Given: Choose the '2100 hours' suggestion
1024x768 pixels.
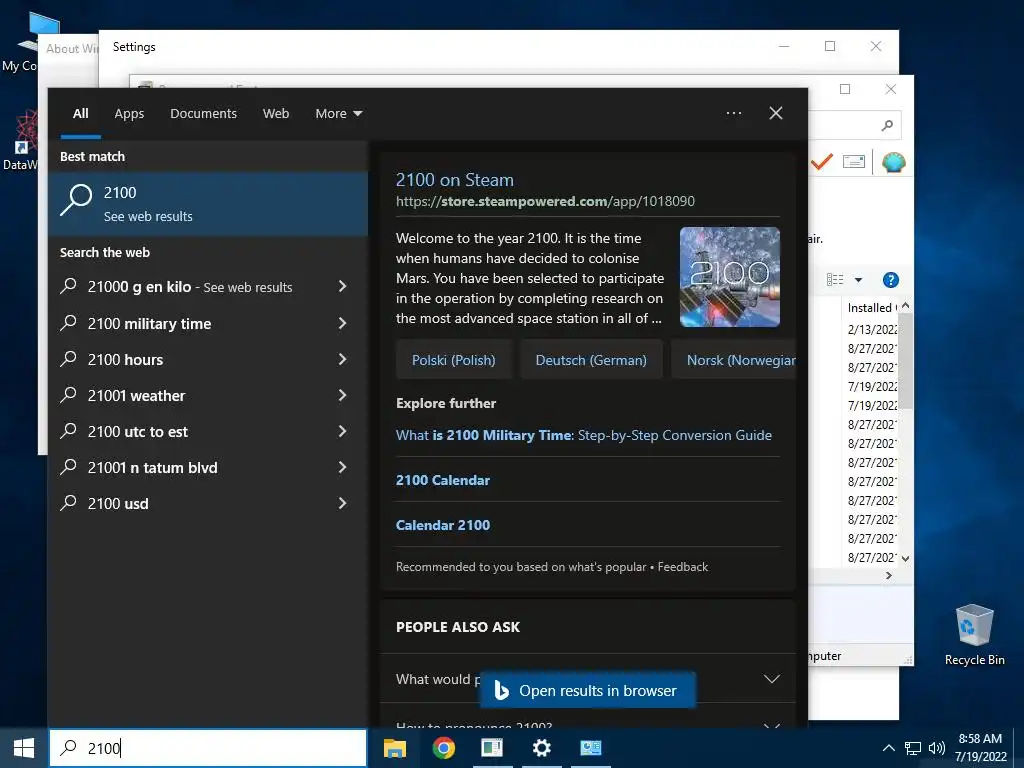Looking at the screenshot, I should pyautogui.click(x=125, y=359).
